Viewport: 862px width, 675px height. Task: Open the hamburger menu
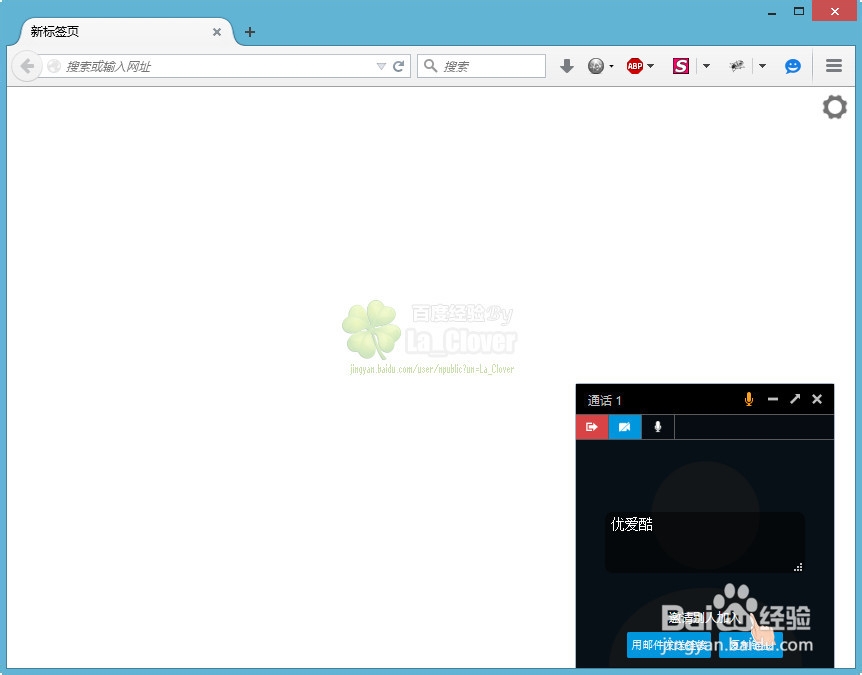[x=834, y=66]
